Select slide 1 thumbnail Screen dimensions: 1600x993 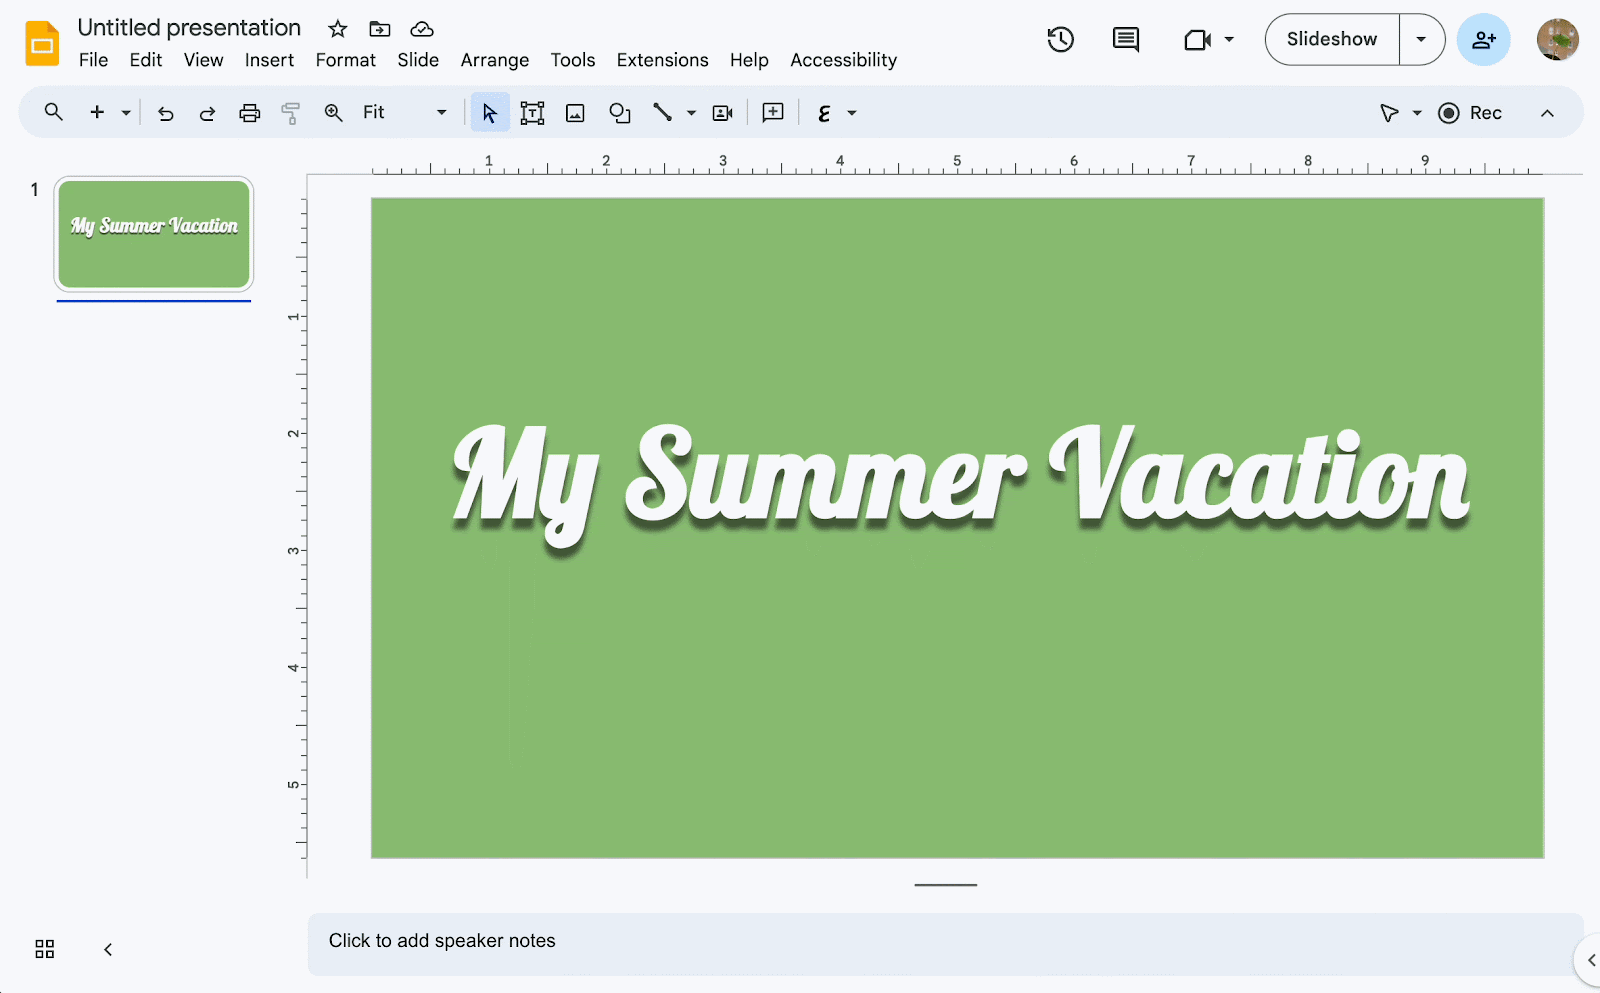coord(154,234)
